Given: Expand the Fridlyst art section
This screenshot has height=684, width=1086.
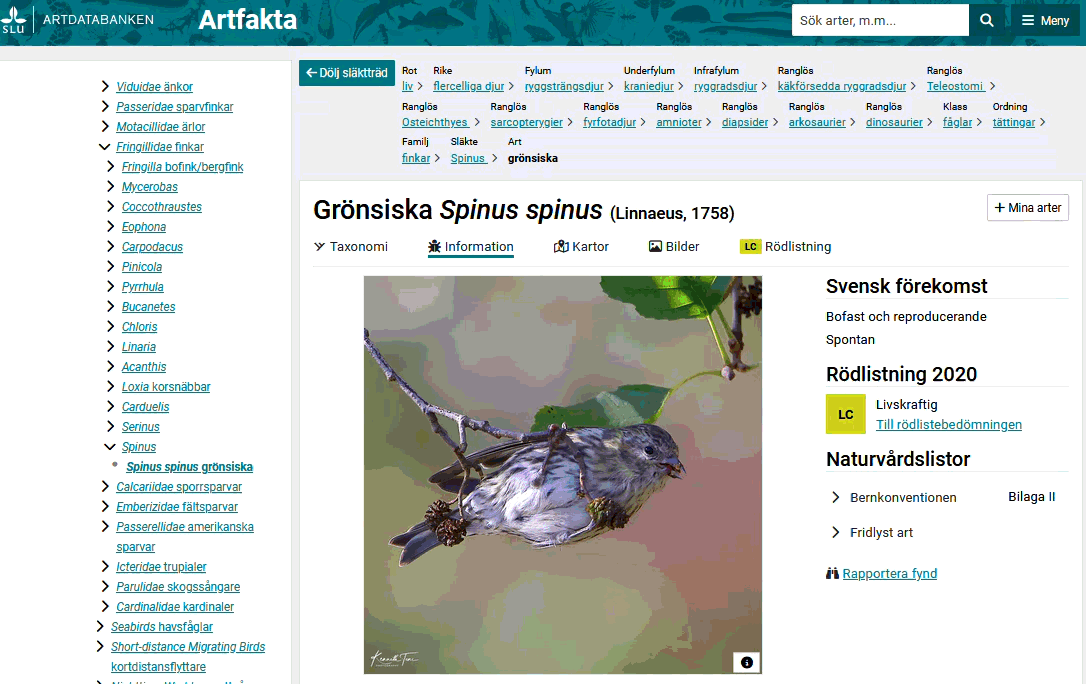Looking at the screenshot, I should pyautogui.click(x=837, y=533).
